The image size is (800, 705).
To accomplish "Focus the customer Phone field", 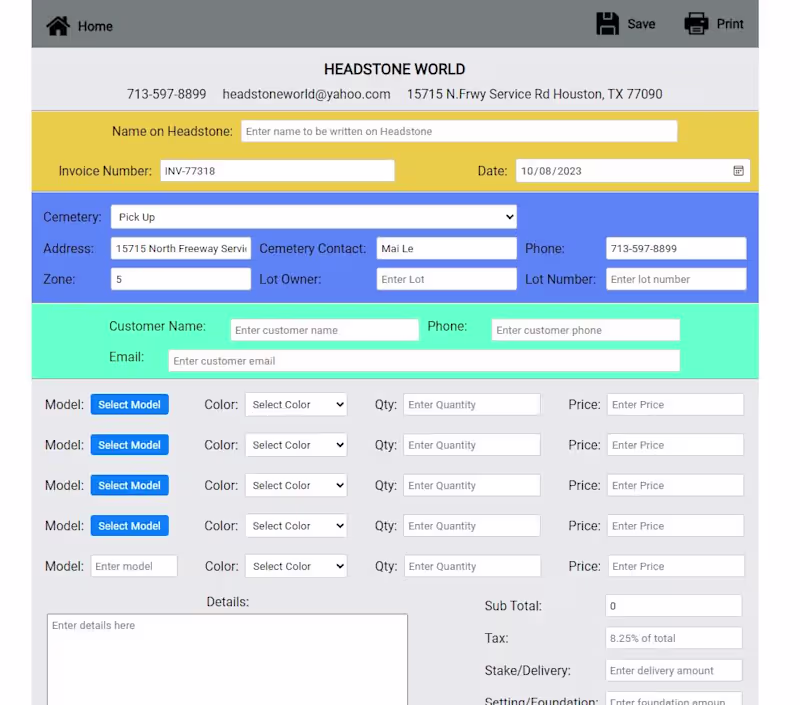I will click(x=586, y=330).
